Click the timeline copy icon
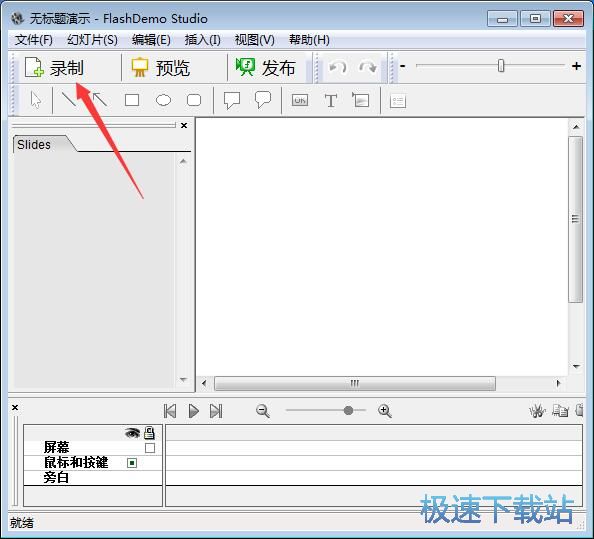The height and width of the screenshot is (539, 594). tap(560, 411)
